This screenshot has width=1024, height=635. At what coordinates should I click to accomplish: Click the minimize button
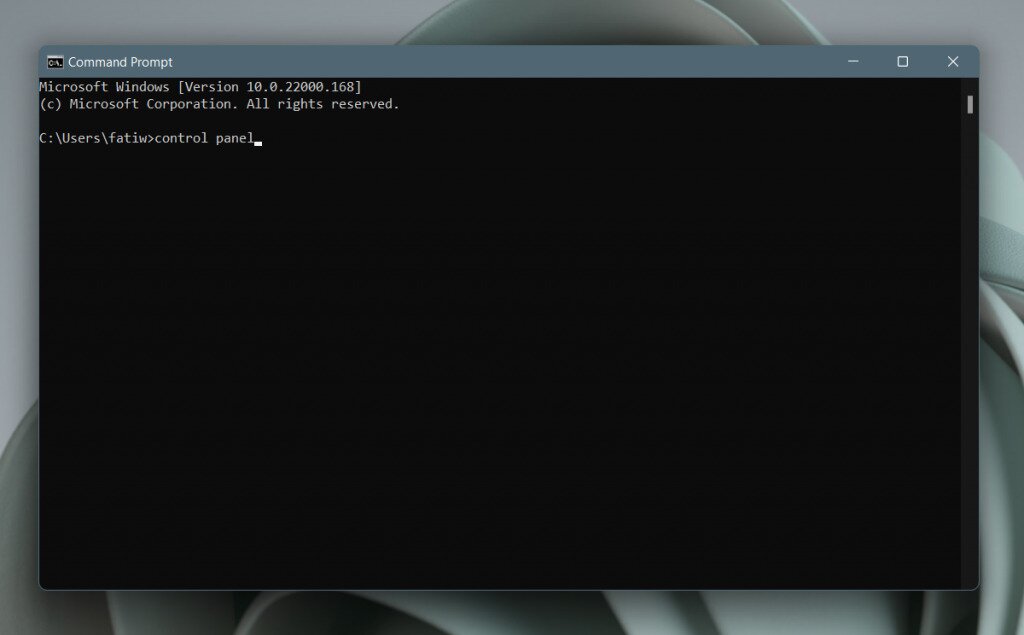[852, 61]
